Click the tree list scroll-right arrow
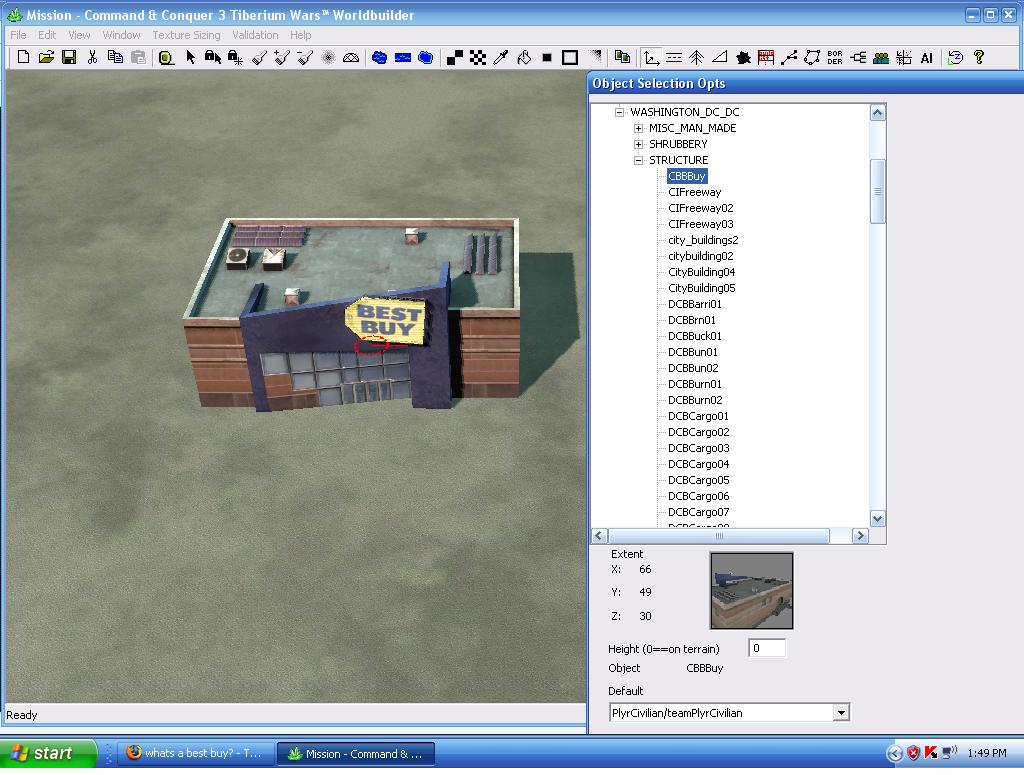Screen dimensions: 1024x775 click(x=860, y=536)
